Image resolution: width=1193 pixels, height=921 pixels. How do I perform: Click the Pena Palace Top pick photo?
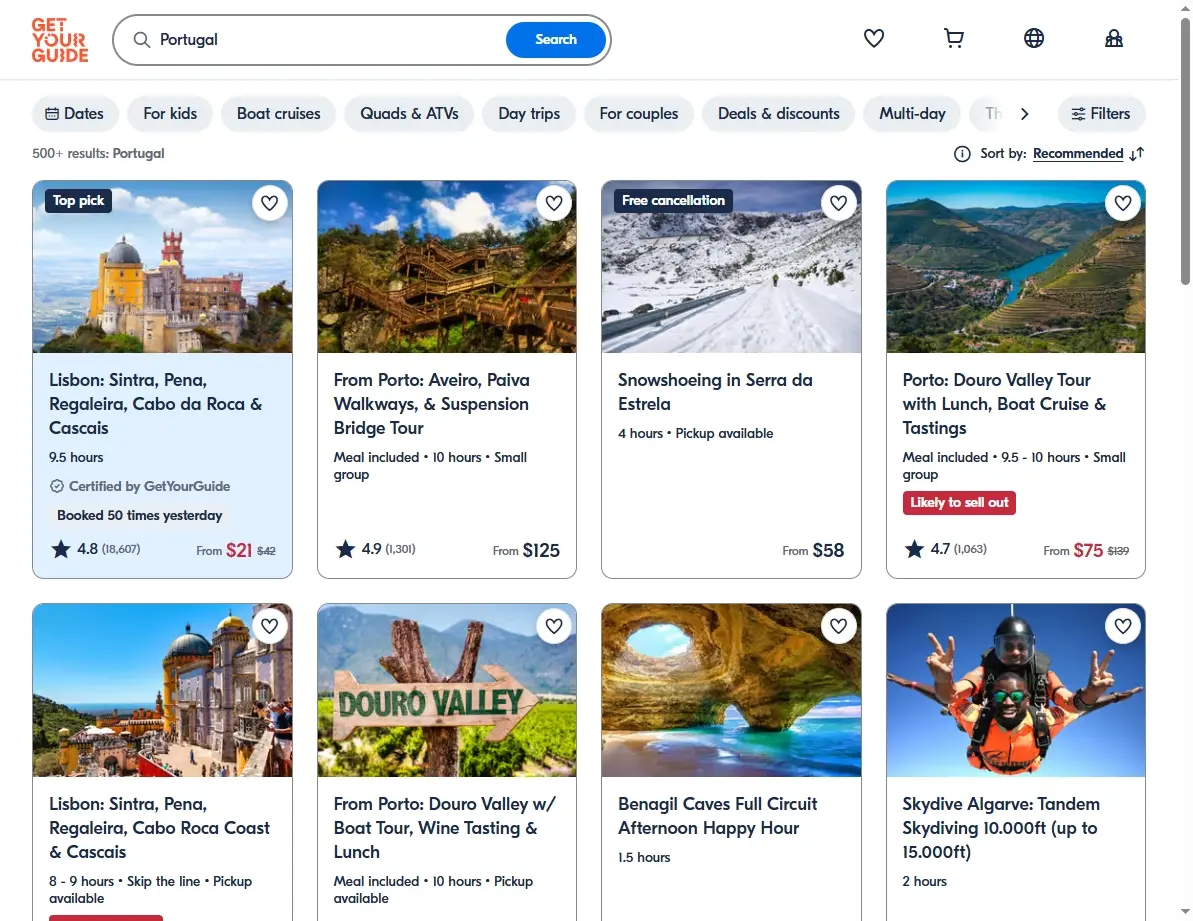point(162,267)
